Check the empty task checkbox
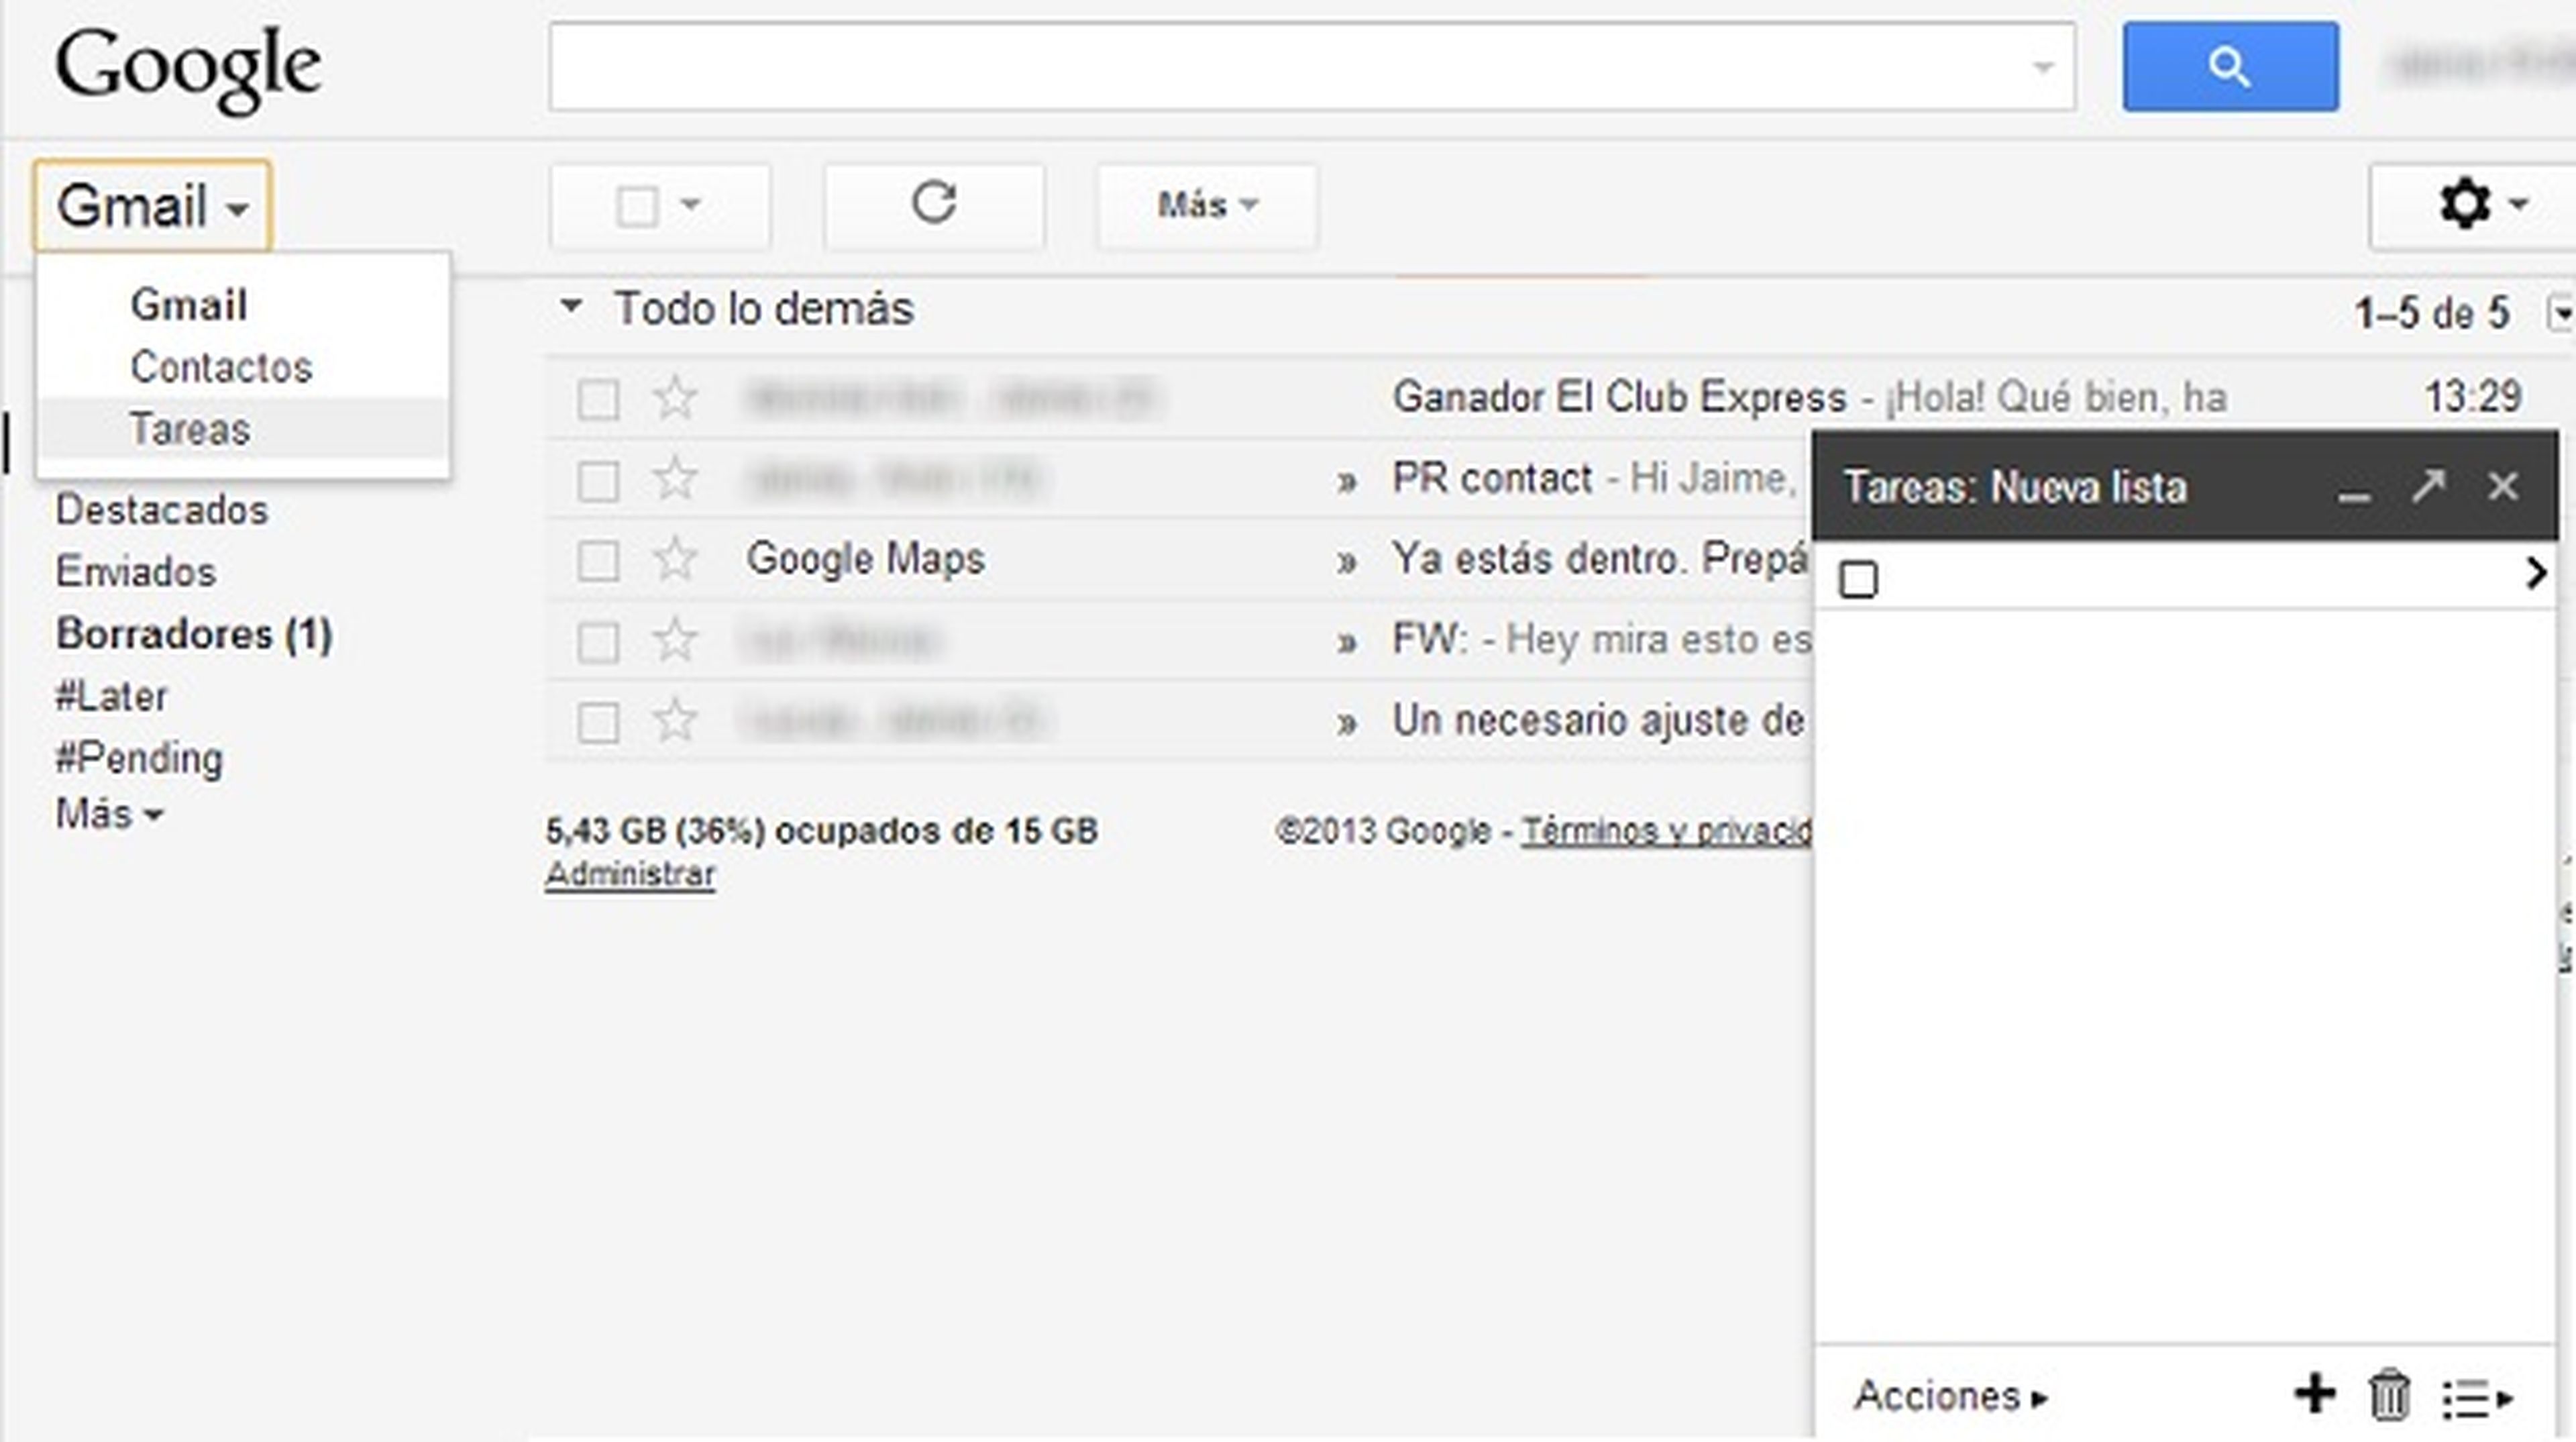Screen dimensions: 2576x1442 click(x=1858, y=579)
